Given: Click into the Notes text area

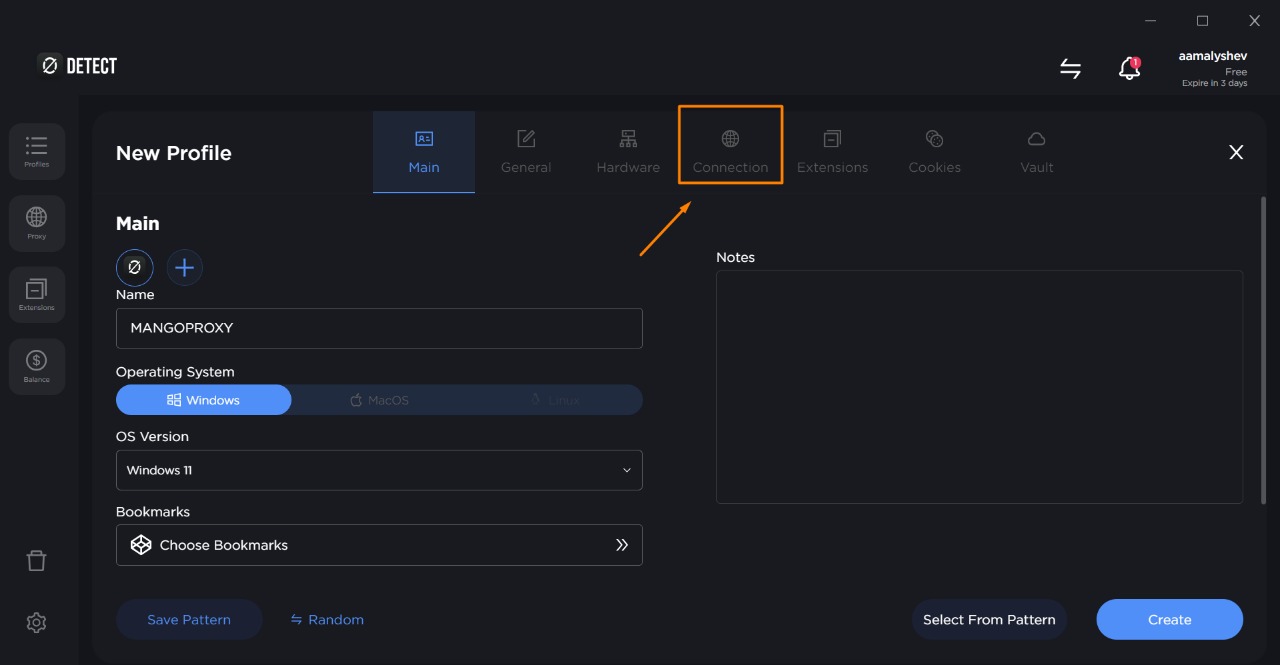Looking at the screenshot, I should coord(979,387).
